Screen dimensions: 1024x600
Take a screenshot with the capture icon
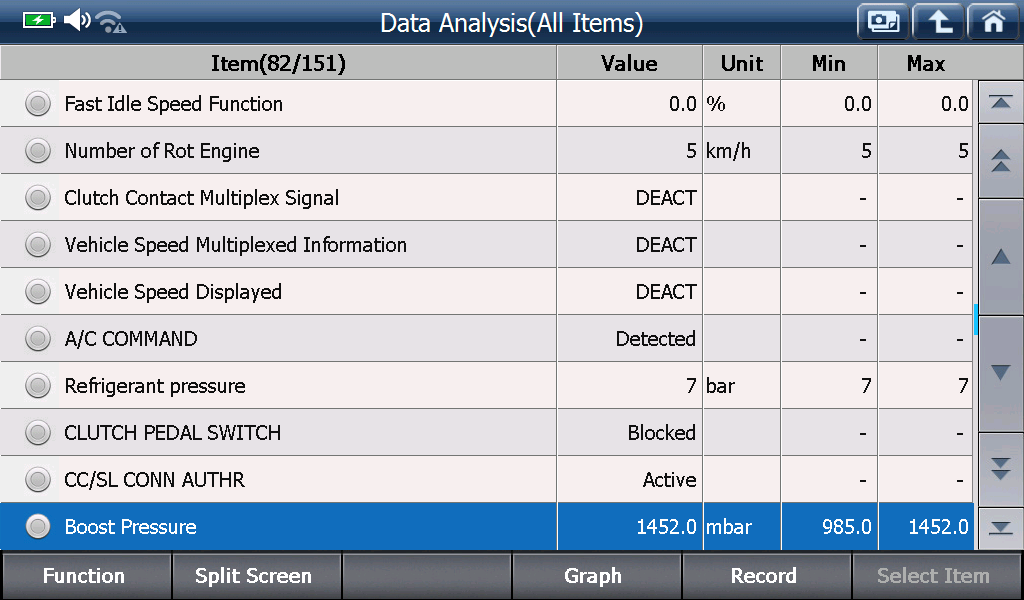(x=883, y=22)
